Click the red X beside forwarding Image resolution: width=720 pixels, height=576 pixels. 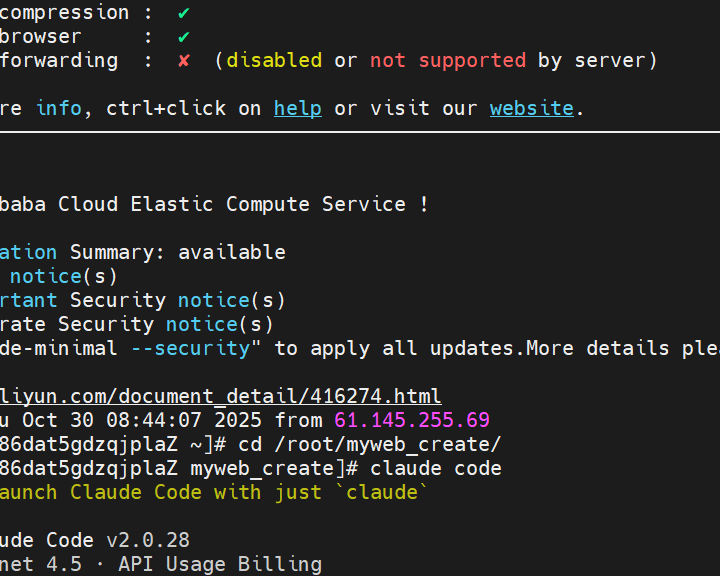pyautogui.click(x=184, y=61)
